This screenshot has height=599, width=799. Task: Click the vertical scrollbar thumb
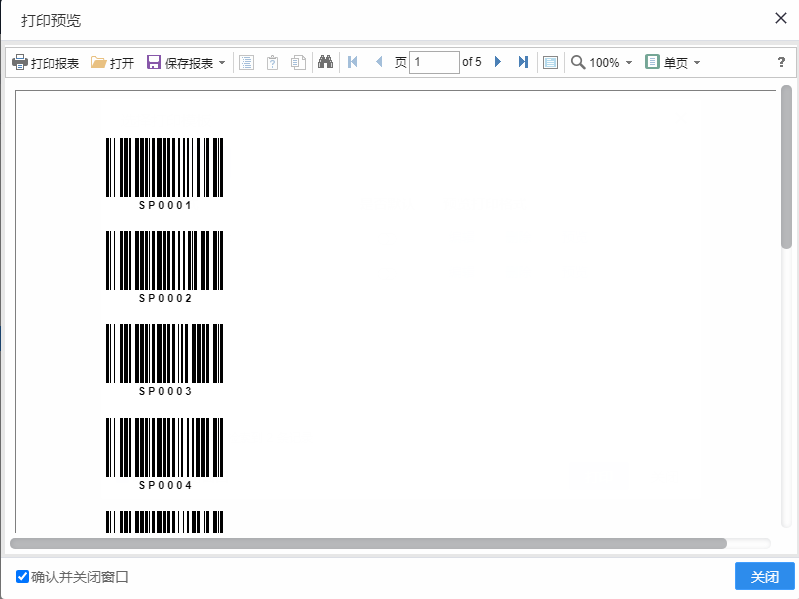786,167
